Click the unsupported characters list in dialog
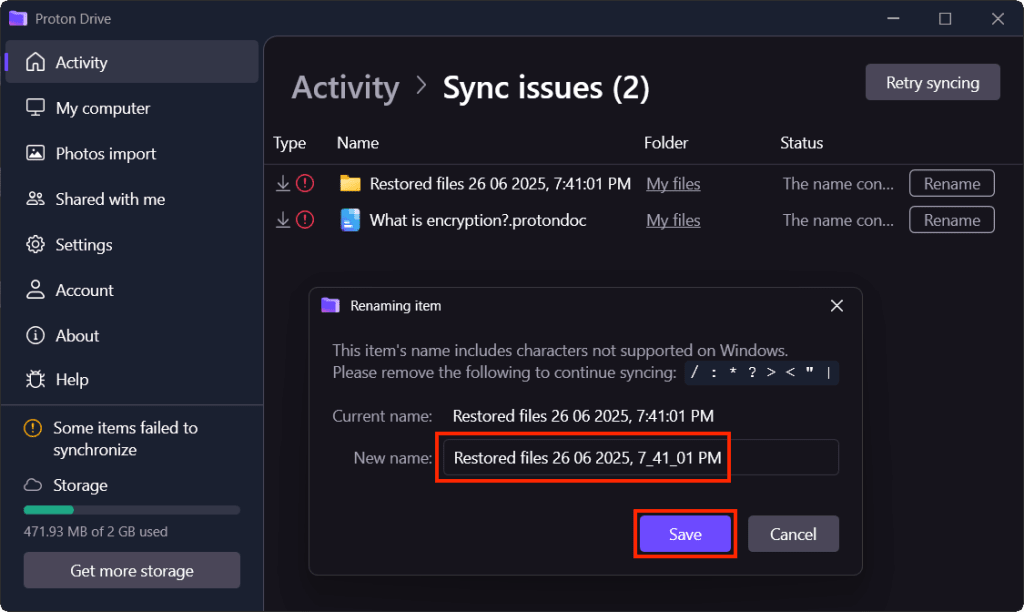 (x=761, y=372)
